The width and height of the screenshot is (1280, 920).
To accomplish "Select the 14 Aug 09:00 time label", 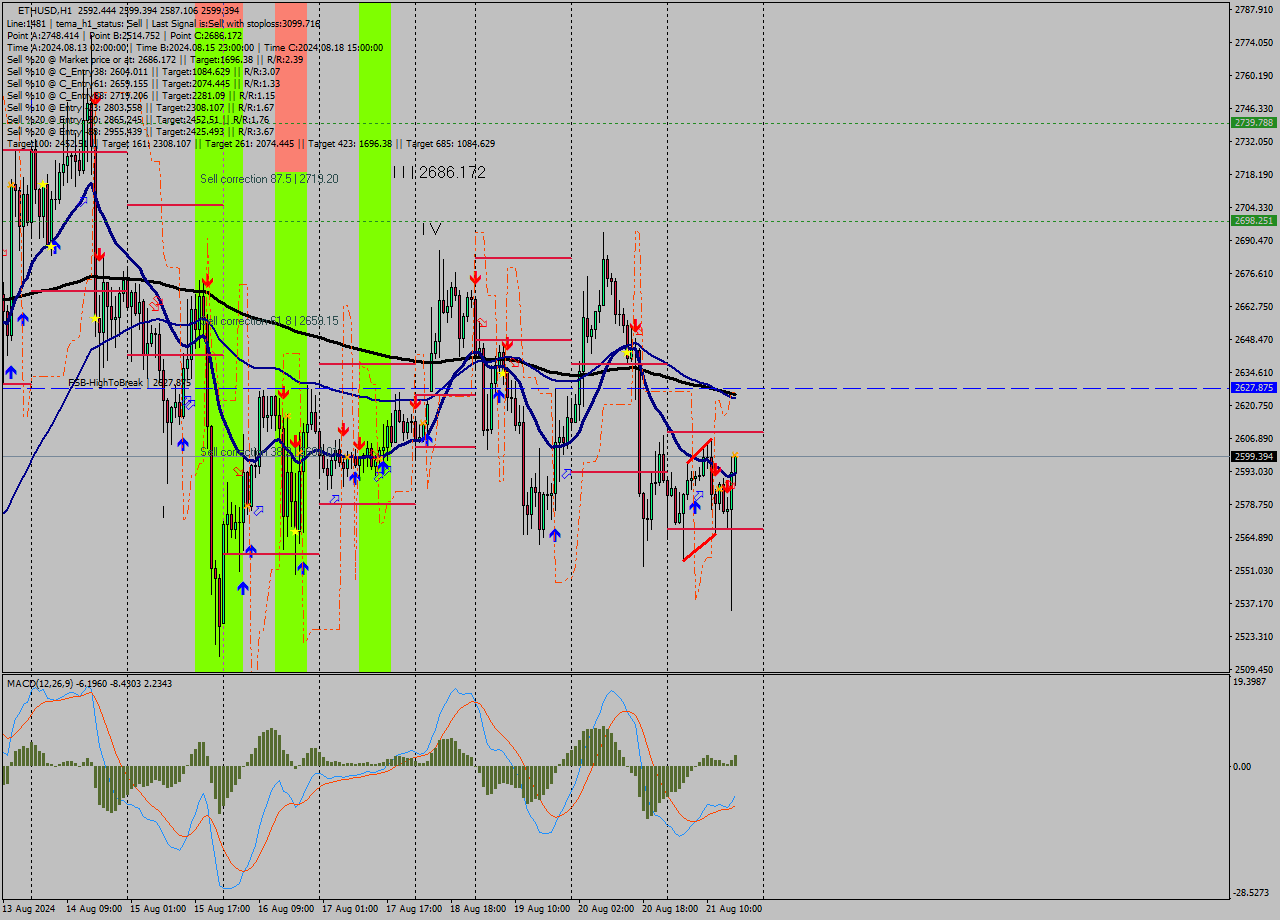I will point(94,909).
